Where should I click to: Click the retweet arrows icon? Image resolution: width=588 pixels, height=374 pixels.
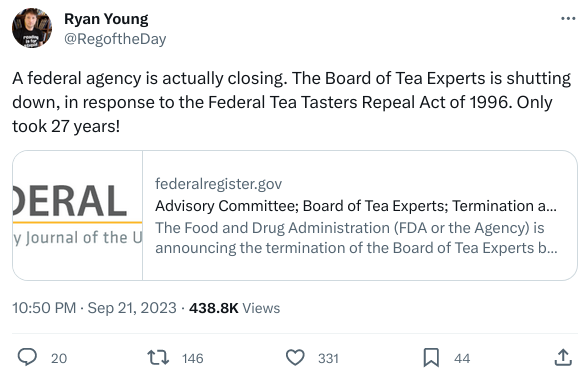point(158,357)
